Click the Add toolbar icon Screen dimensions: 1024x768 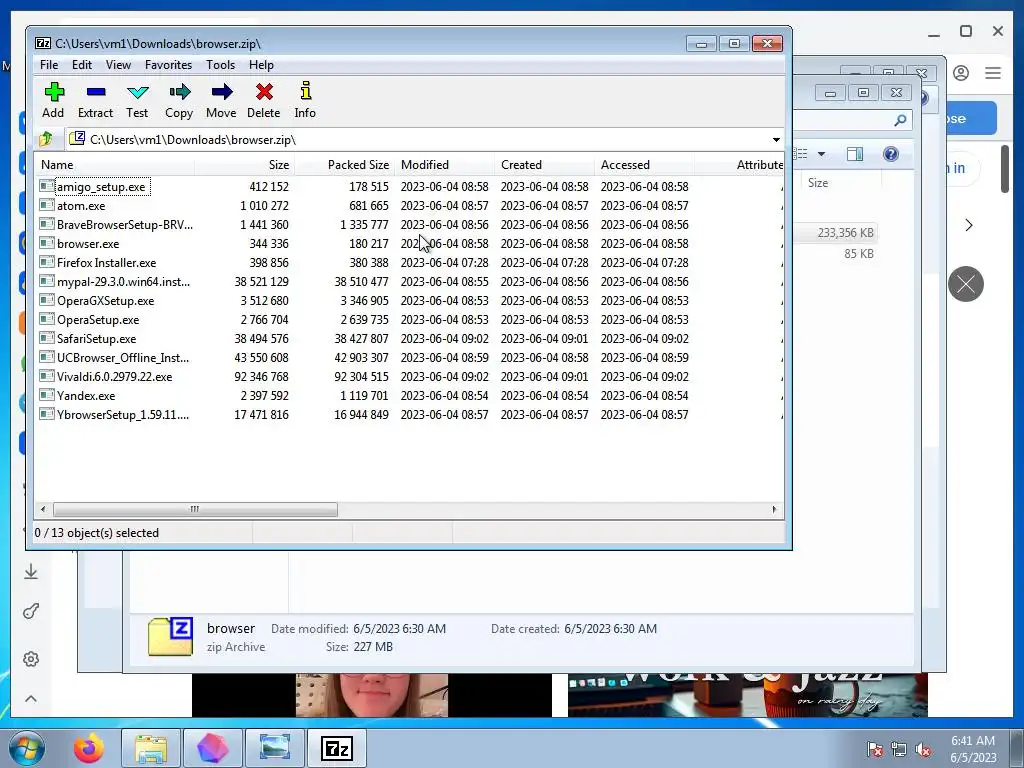54,100
